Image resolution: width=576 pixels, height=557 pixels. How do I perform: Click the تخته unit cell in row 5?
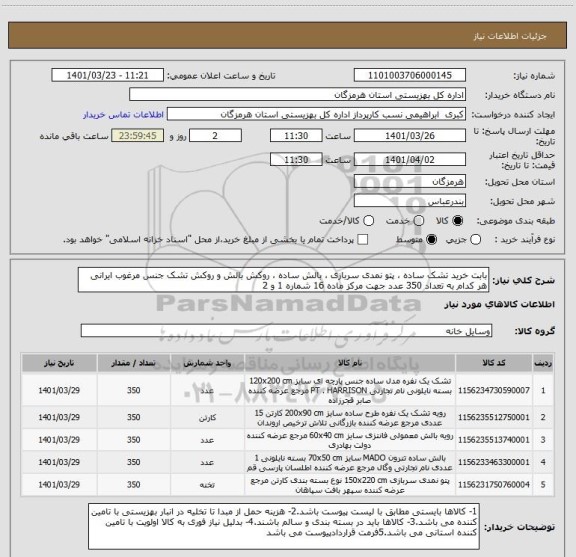click(207, 485)
